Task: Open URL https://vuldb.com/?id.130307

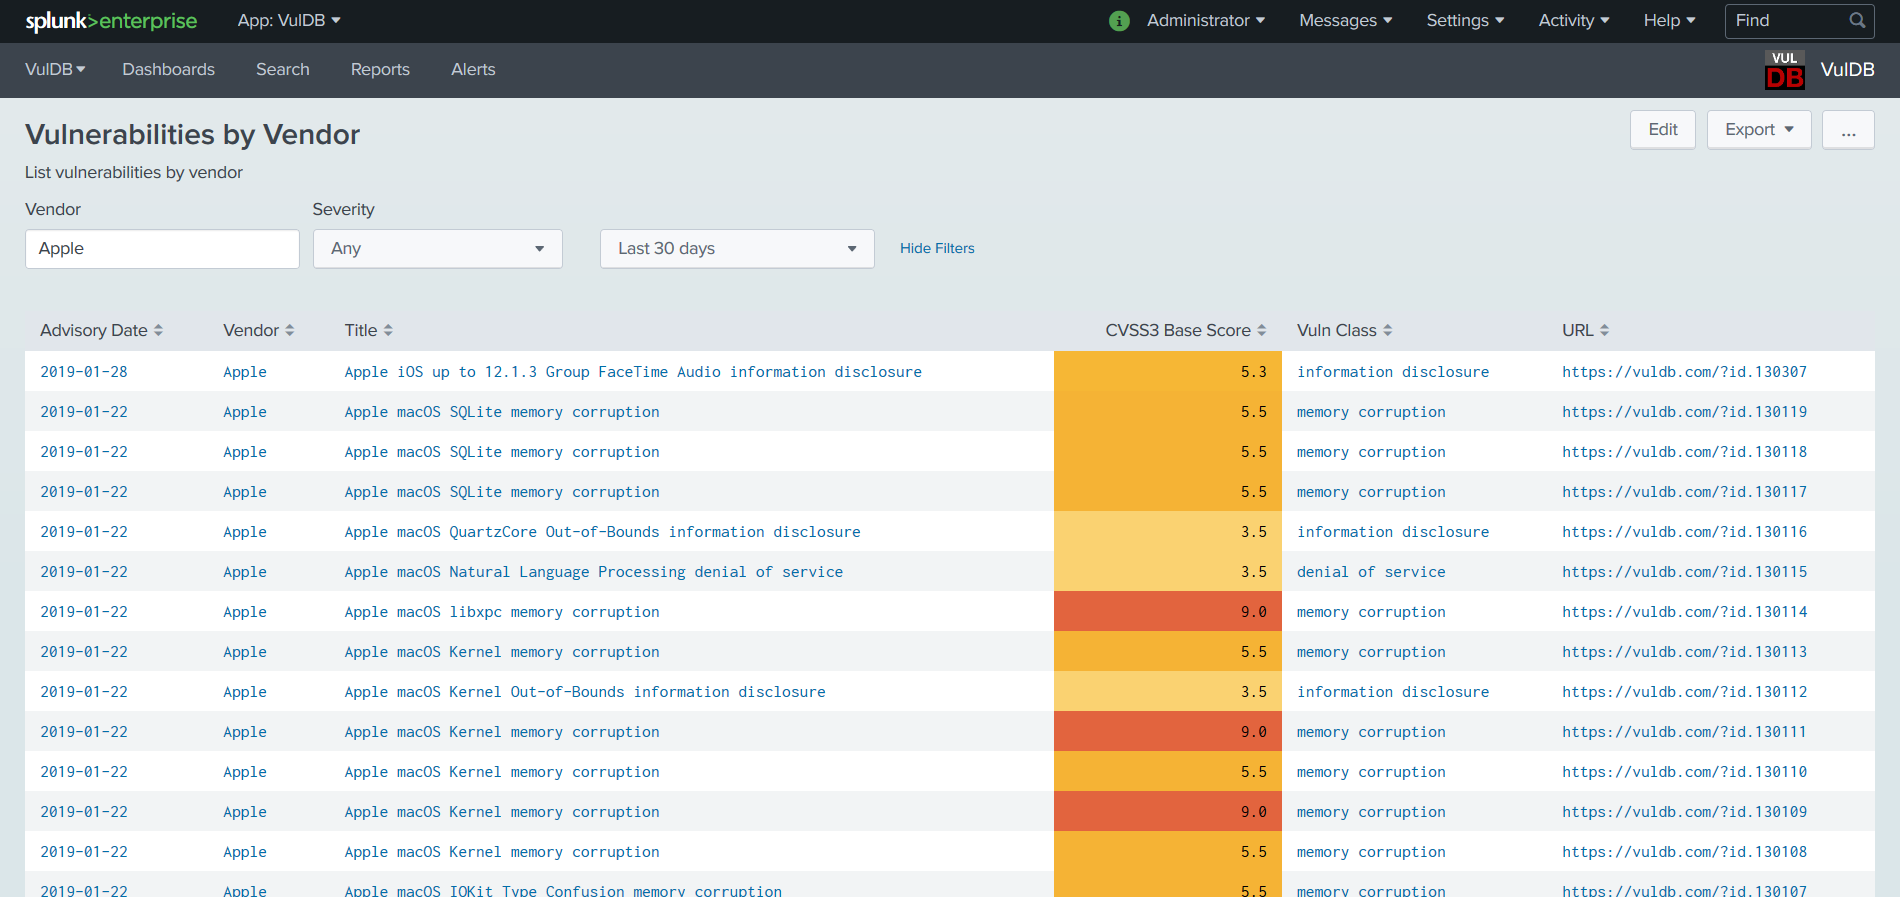Action: pyautogui.click(x=1684, y=372)
